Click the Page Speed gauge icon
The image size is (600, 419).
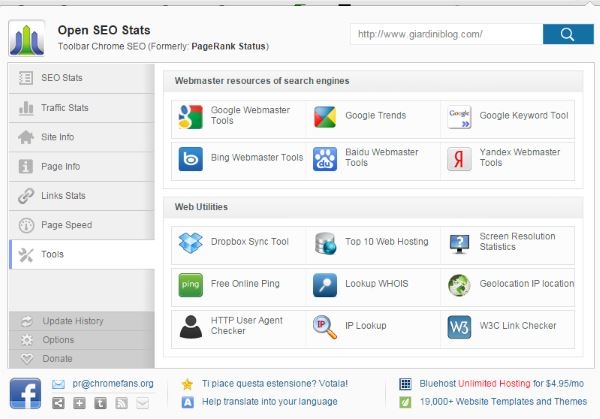pos(26,225)
